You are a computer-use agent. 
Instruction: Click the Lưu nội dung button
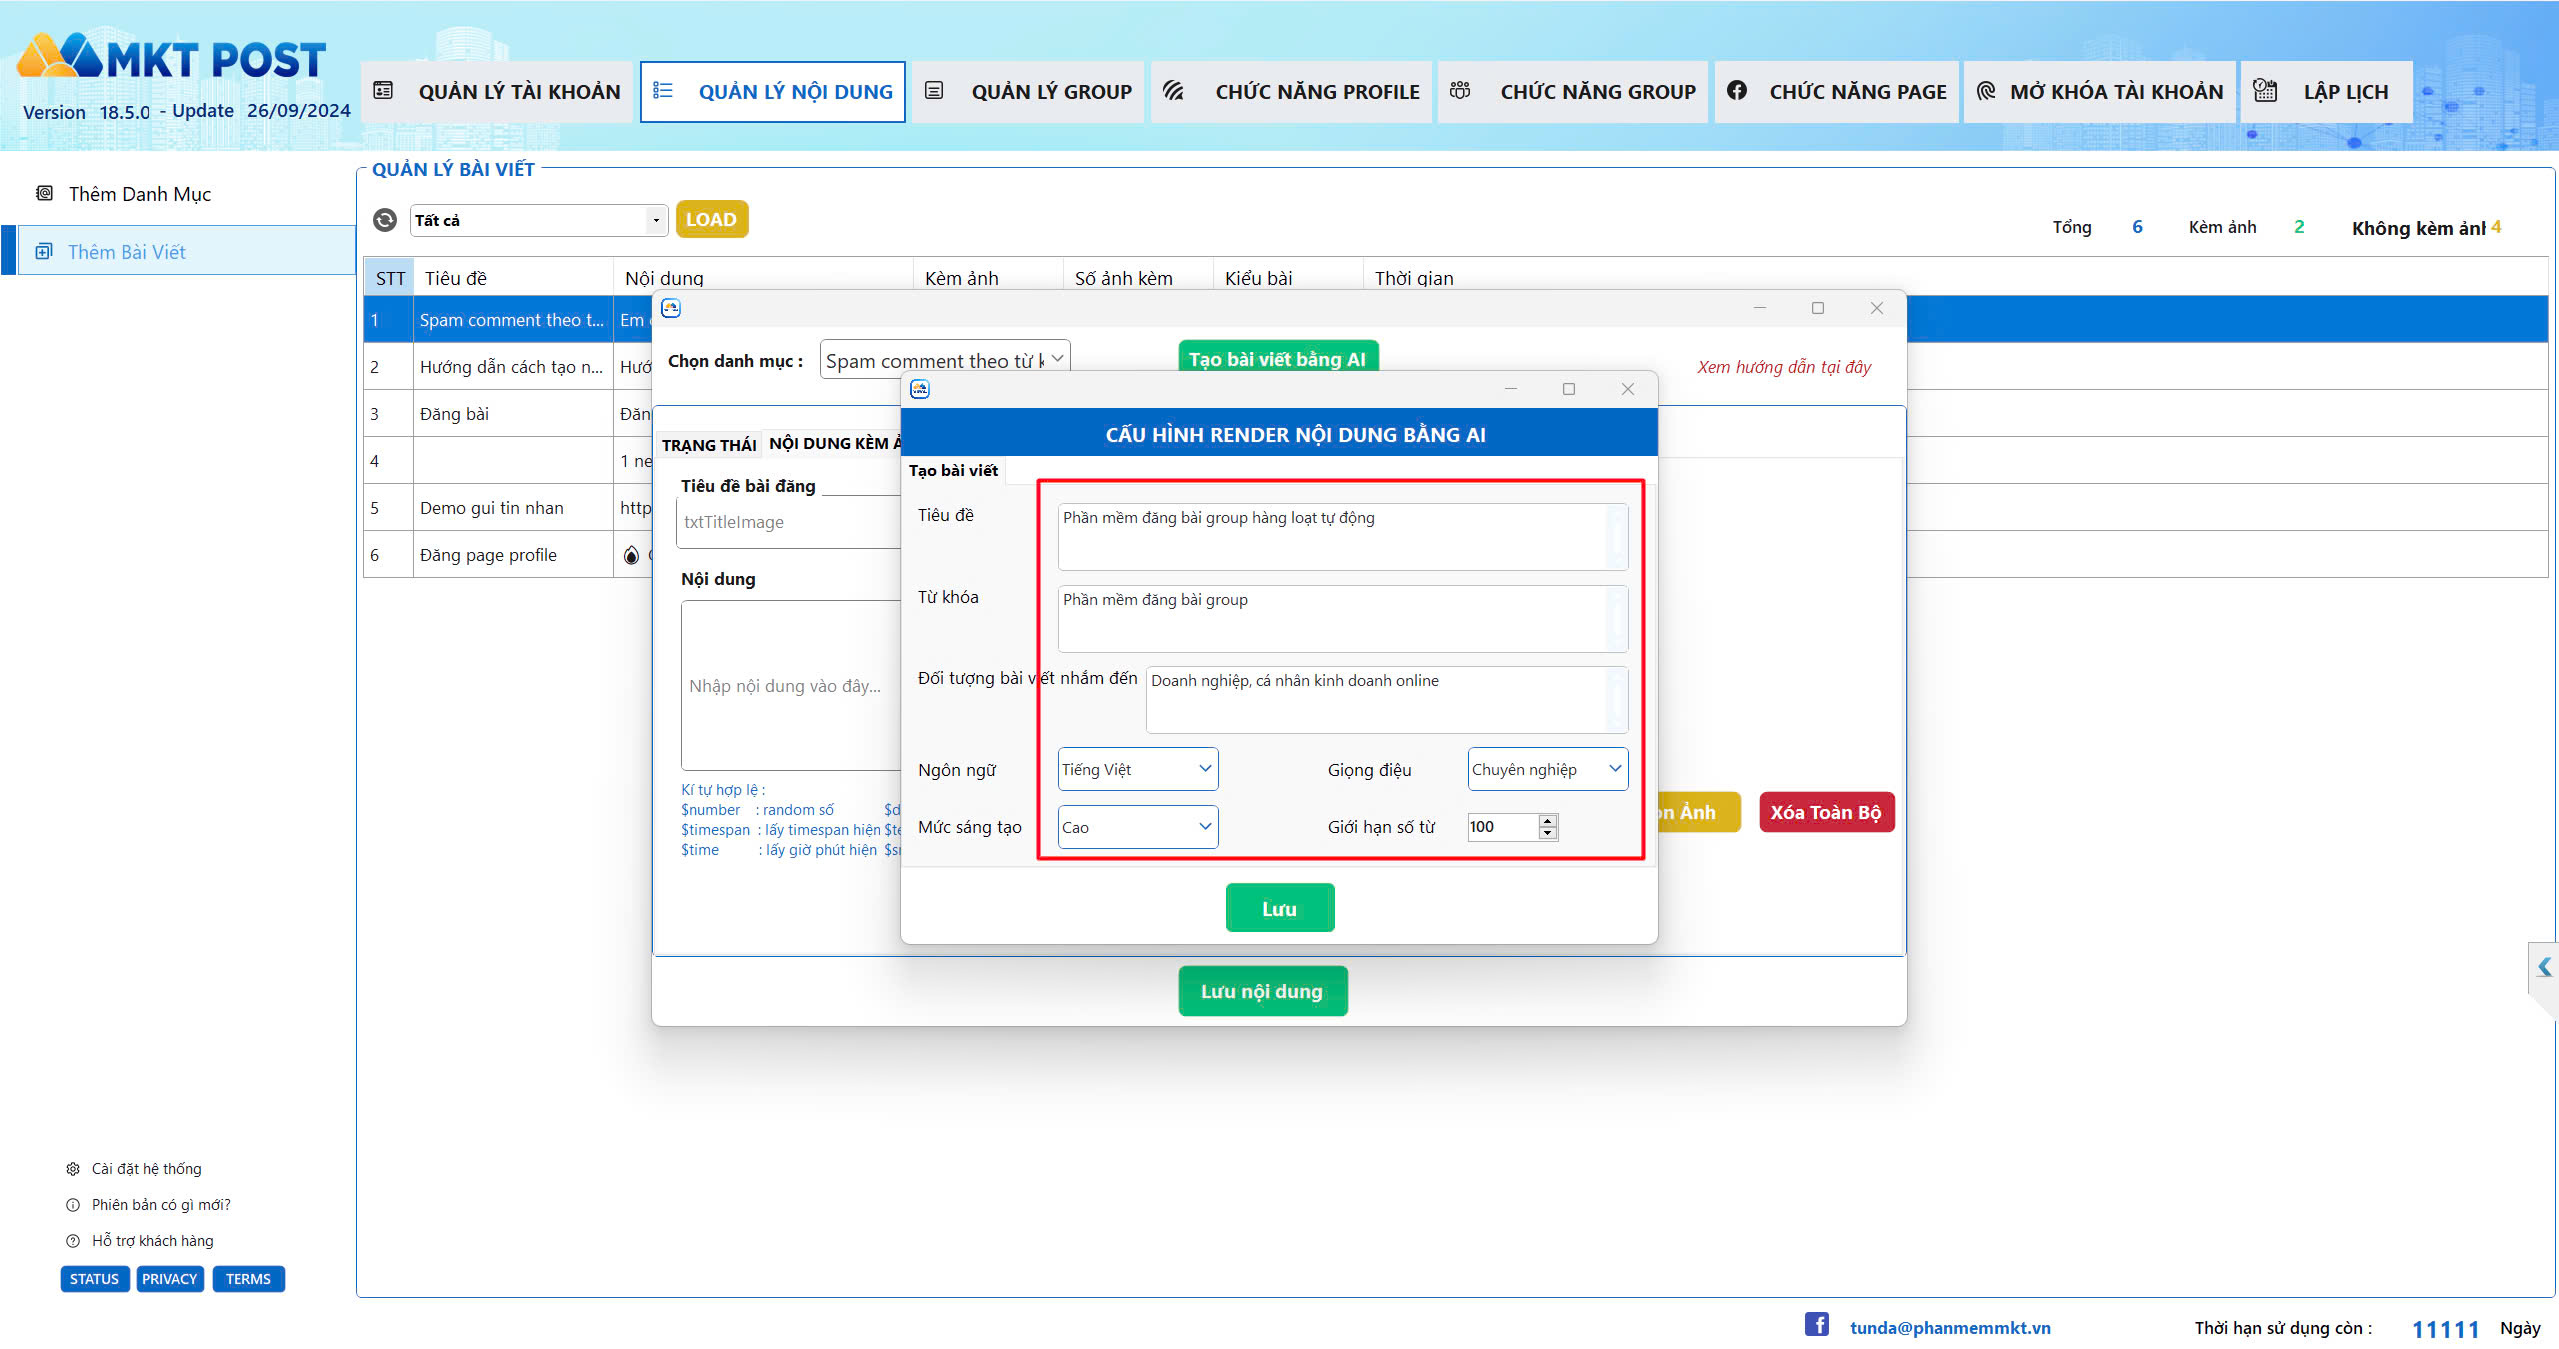[x=1262, y=991]
